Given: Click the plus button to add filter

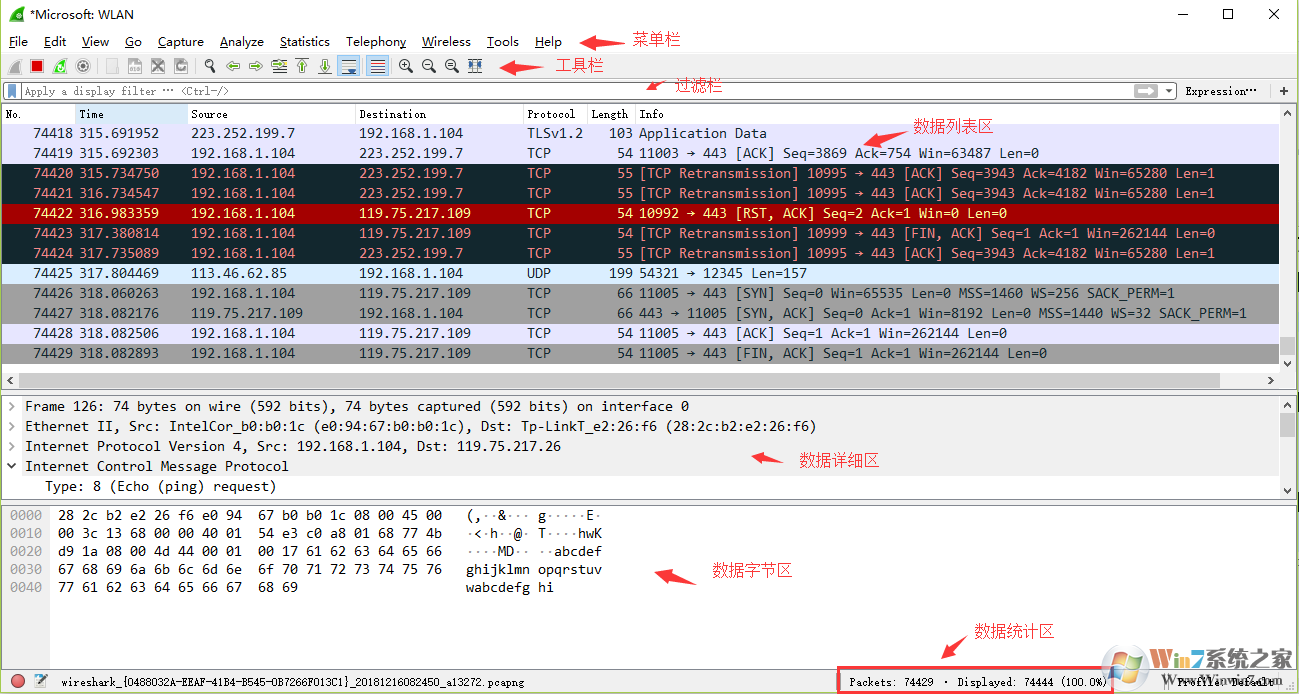Looking at the screenshot, I should (1284, 90).
